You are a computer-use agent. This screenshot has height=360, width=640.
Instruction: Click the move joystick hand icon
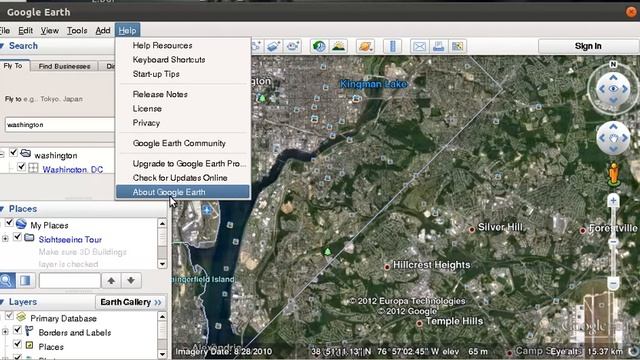[613, 138]
